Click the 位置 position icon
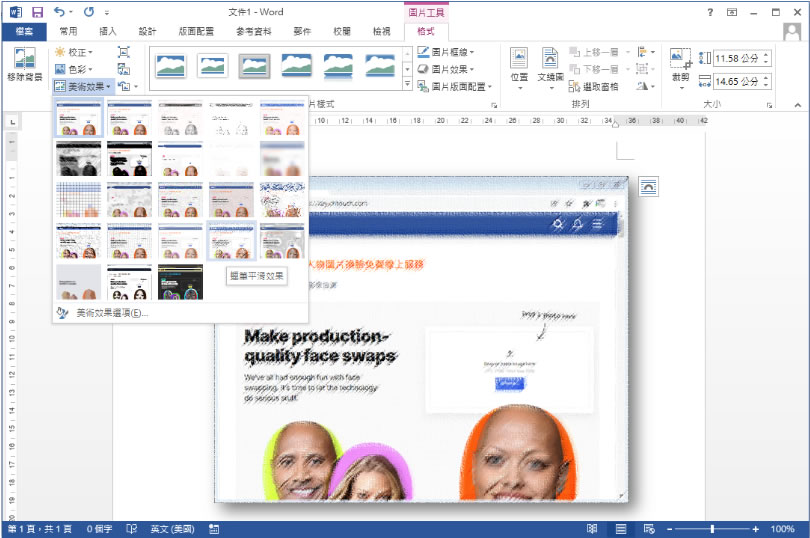The image size is (810, 538). coord(519,57)
